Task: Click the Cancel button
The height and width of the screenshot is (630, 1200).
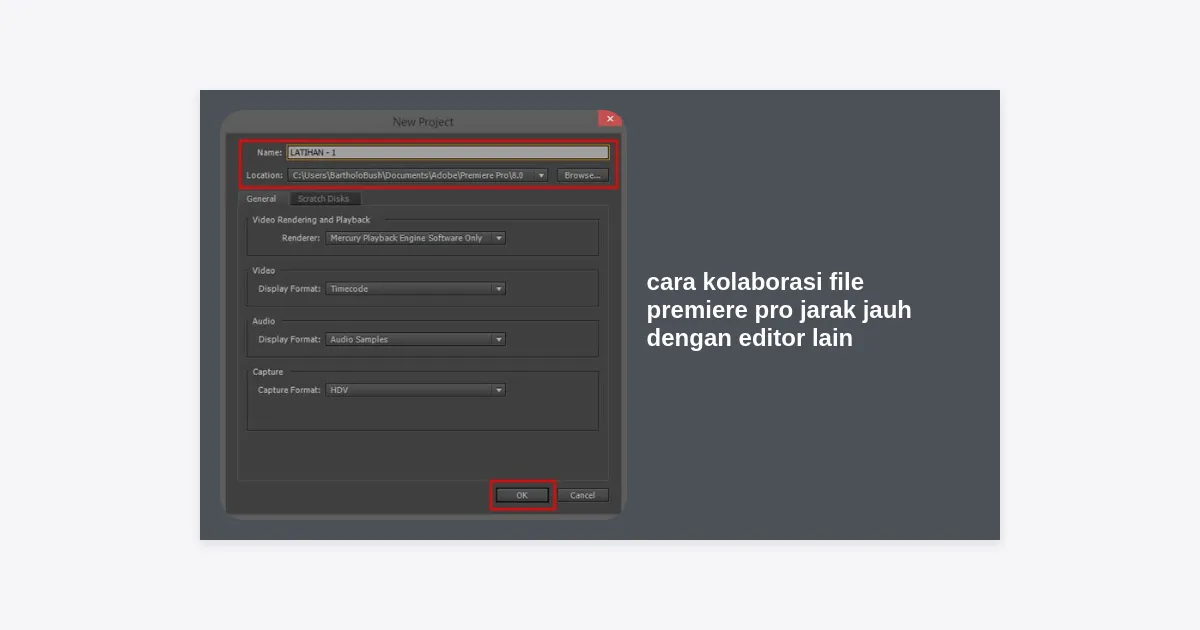Action: pos(582,495)
